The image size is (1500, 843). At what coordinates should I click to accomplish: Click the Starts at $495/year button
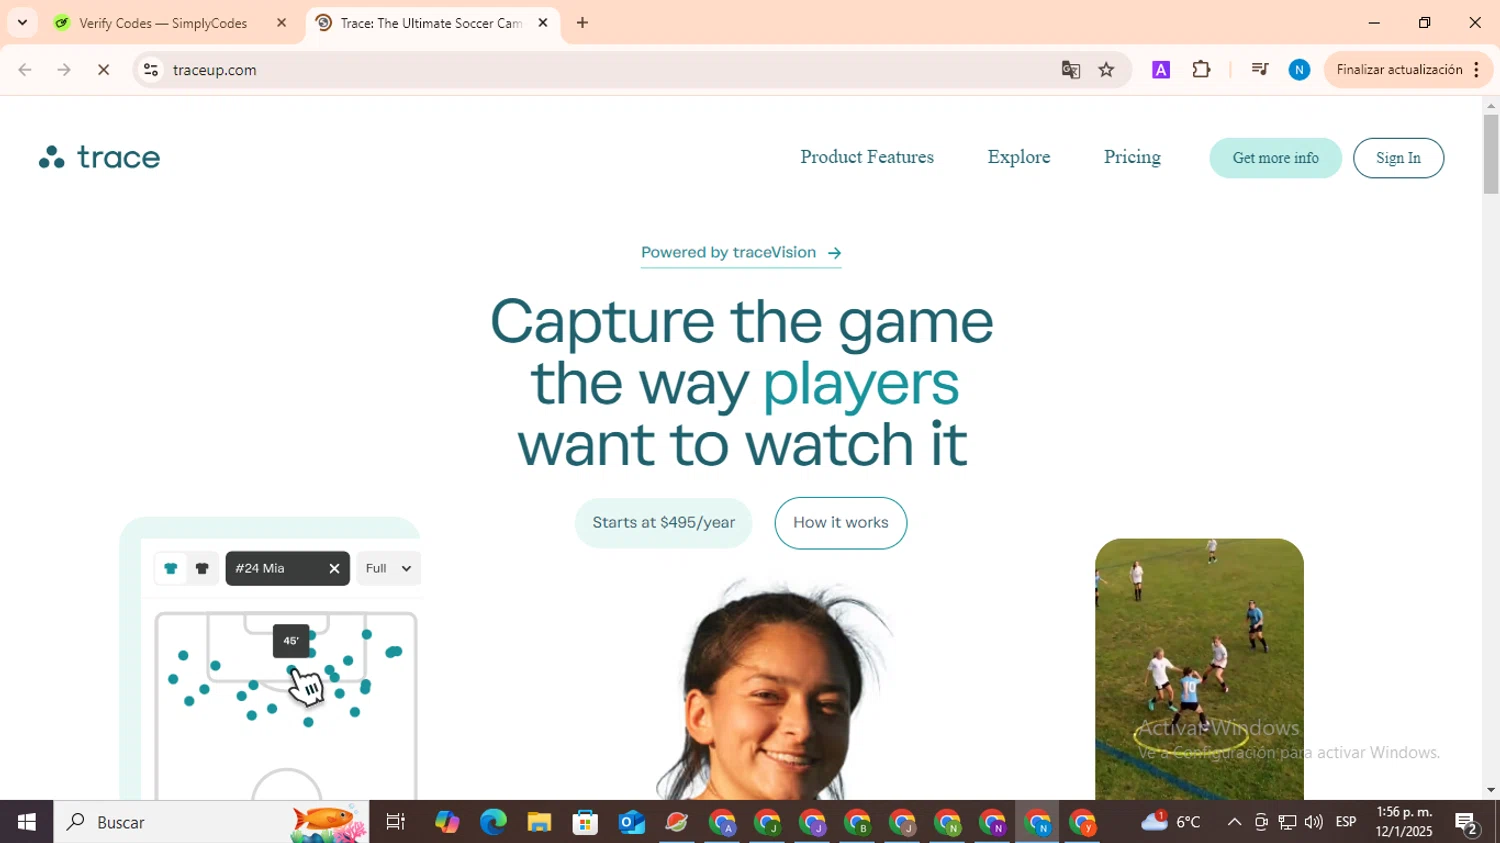[x=663, y=522]
